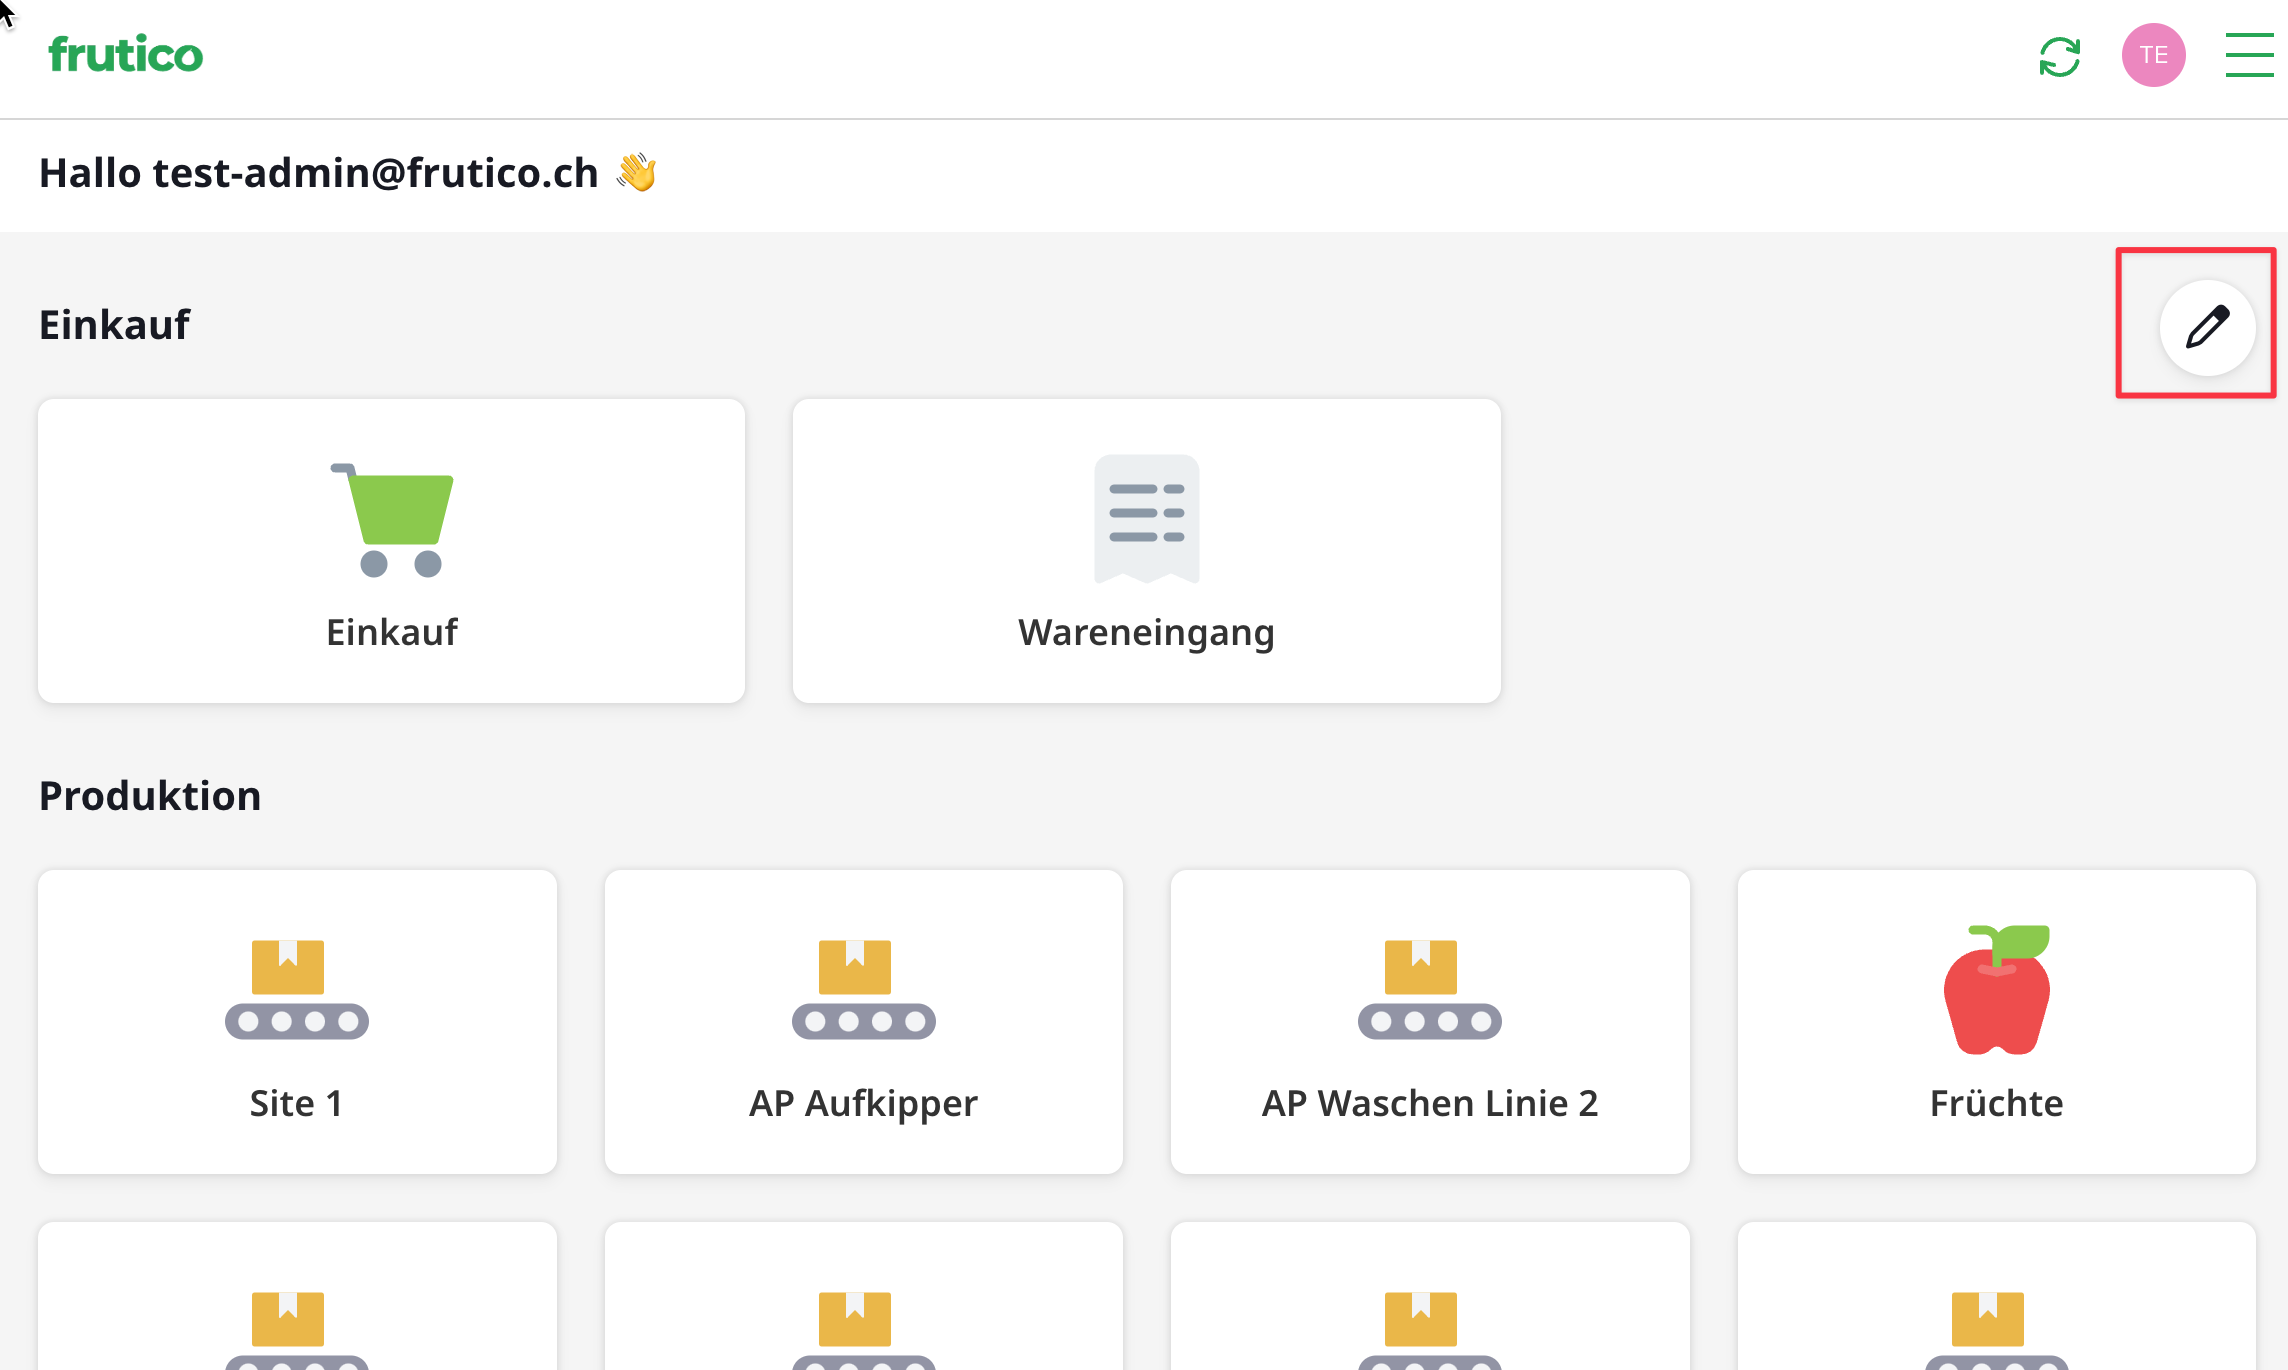Click the second tile in bottom row
The image size is (2288, 1370).
pyautogui.click(x=863, y=1300)
